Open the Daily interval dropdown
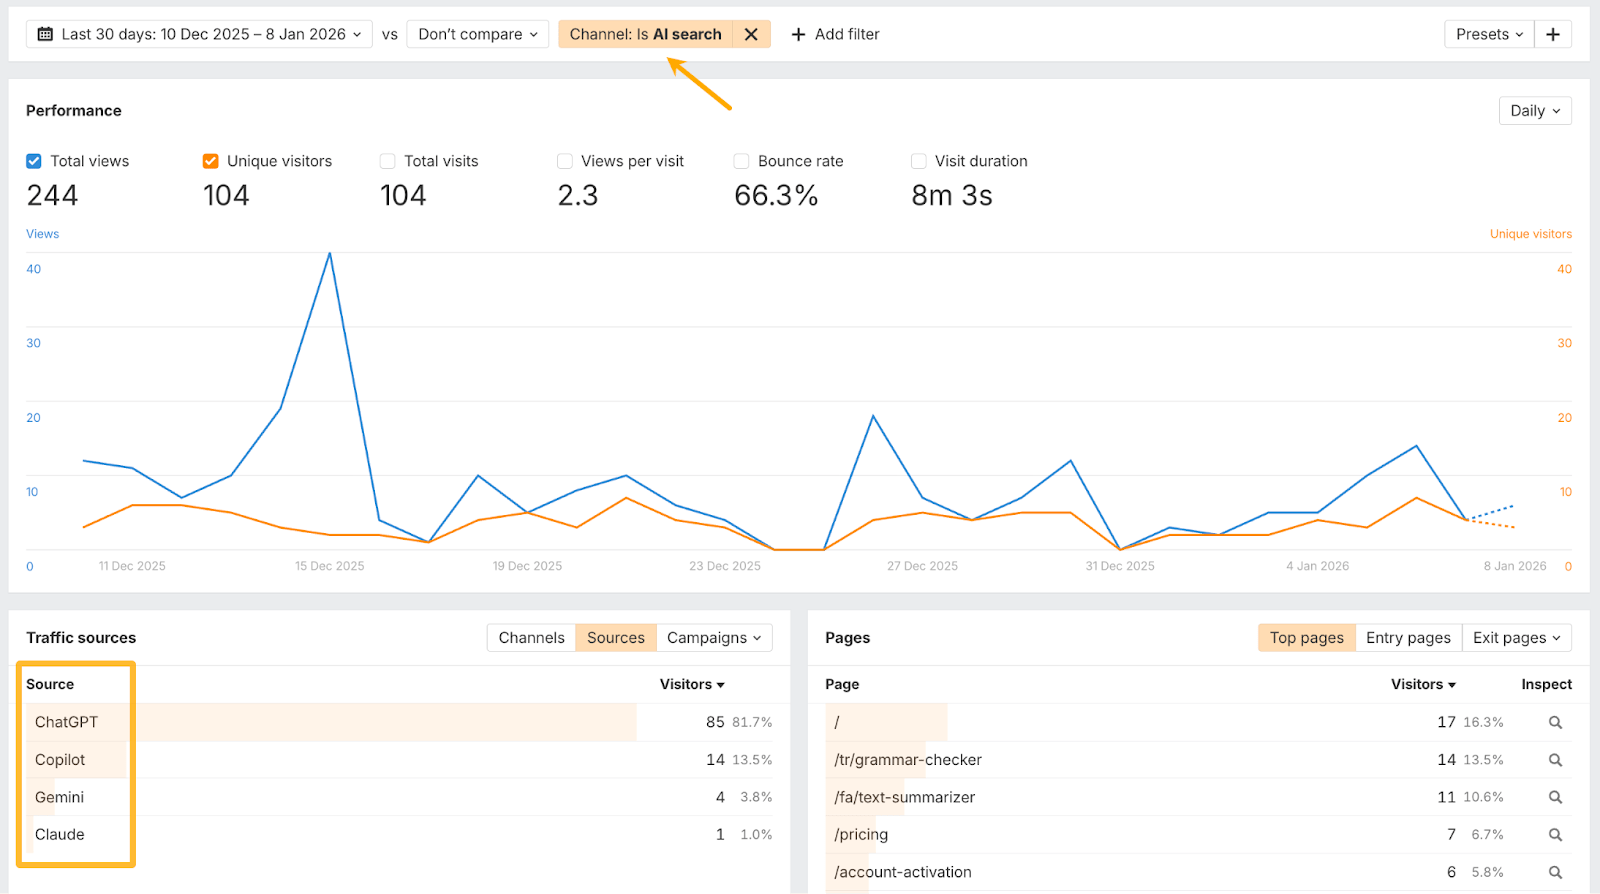 [x=1534, y=111]
